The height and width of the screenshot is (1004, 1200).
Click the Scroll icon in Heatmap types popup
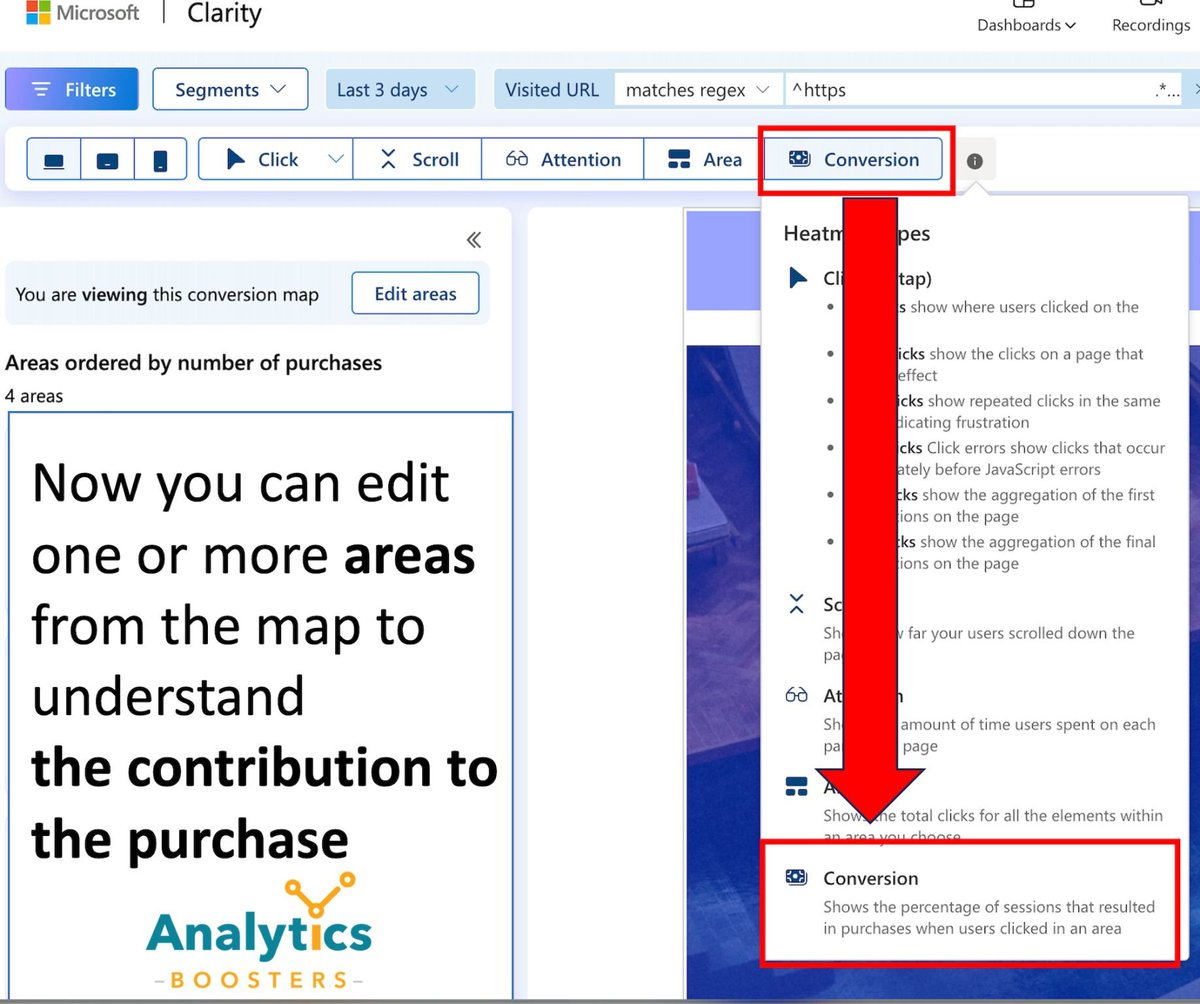797,604
